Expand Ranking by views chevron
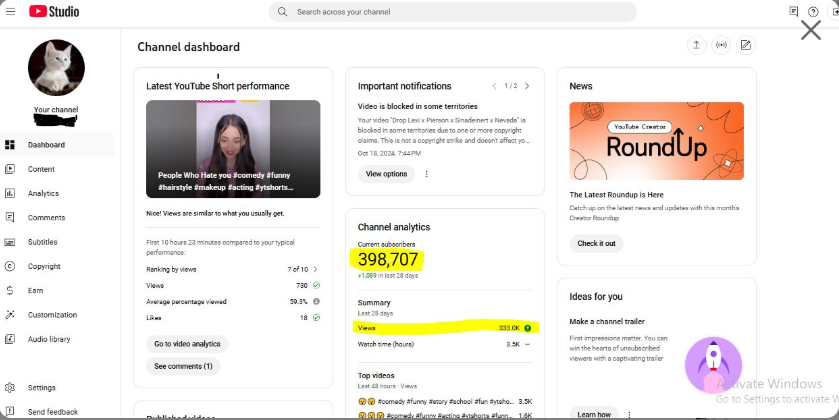Viewport: 839px width, 420px height. (315, 269)
